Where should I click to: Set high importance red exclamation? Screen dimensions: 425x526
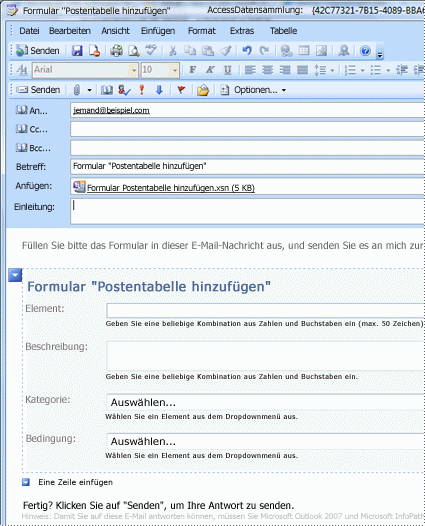[142, 90]
